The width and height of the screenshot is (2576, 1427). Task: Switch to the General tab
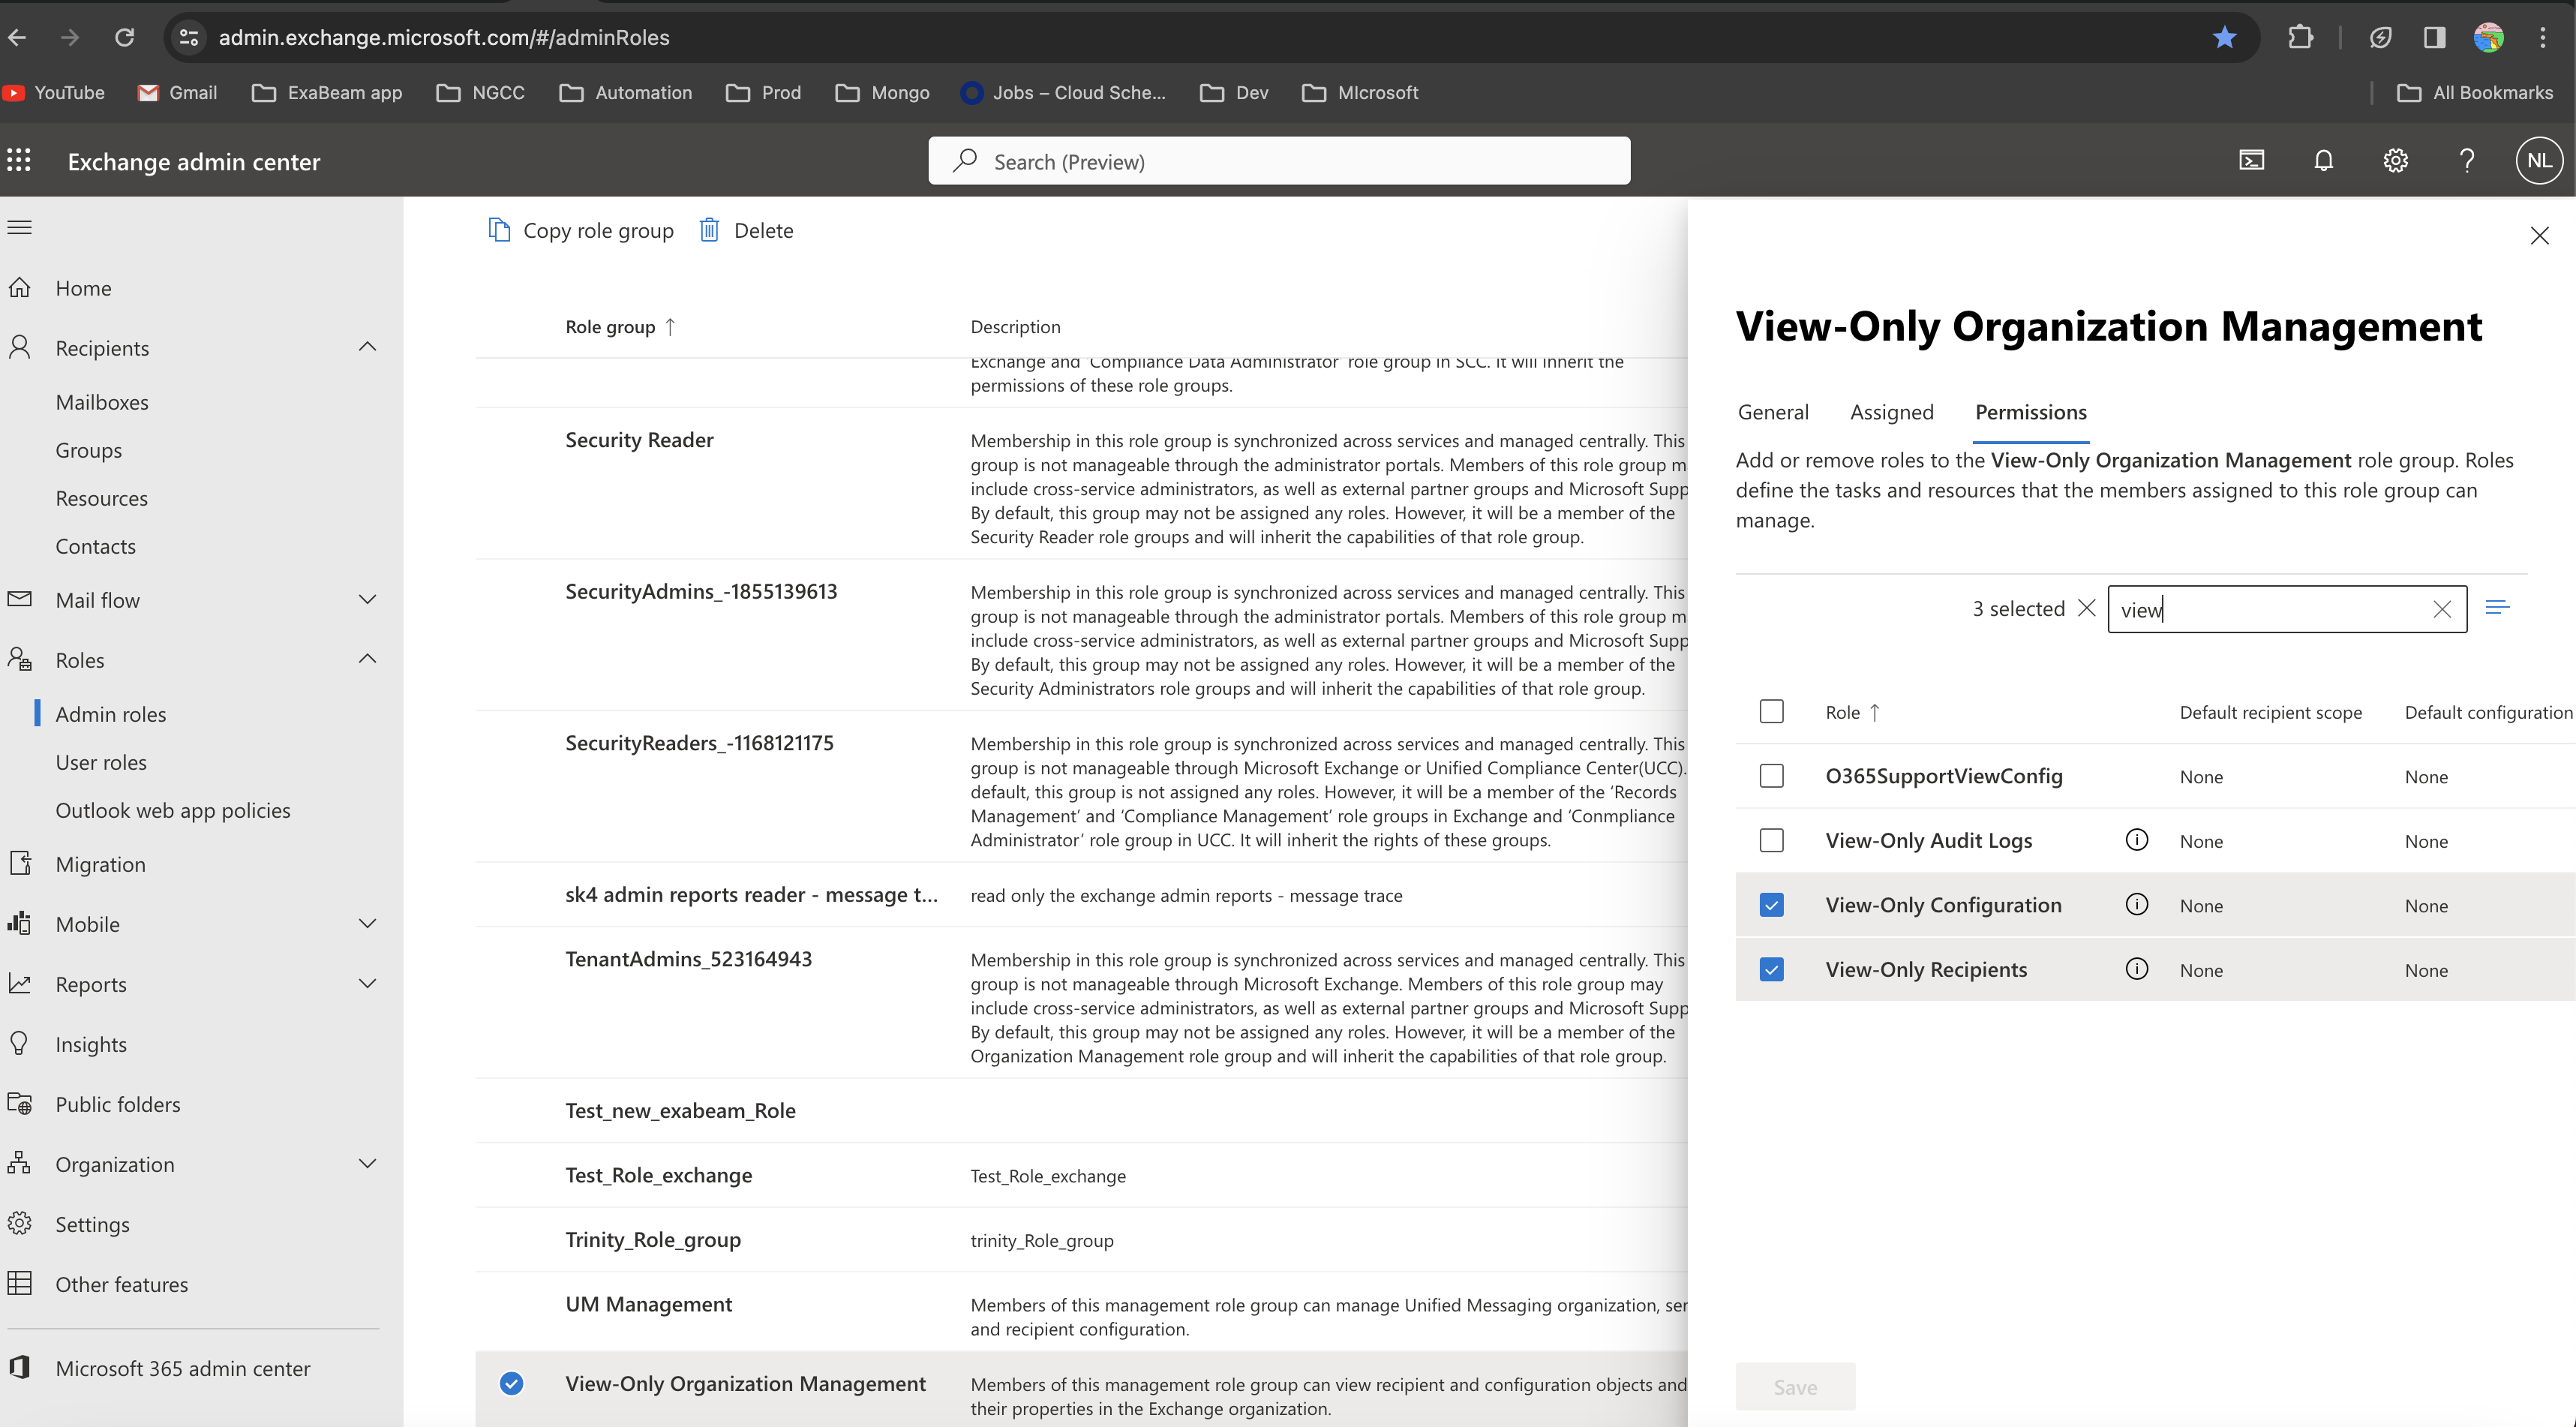tap(1772, 412)
